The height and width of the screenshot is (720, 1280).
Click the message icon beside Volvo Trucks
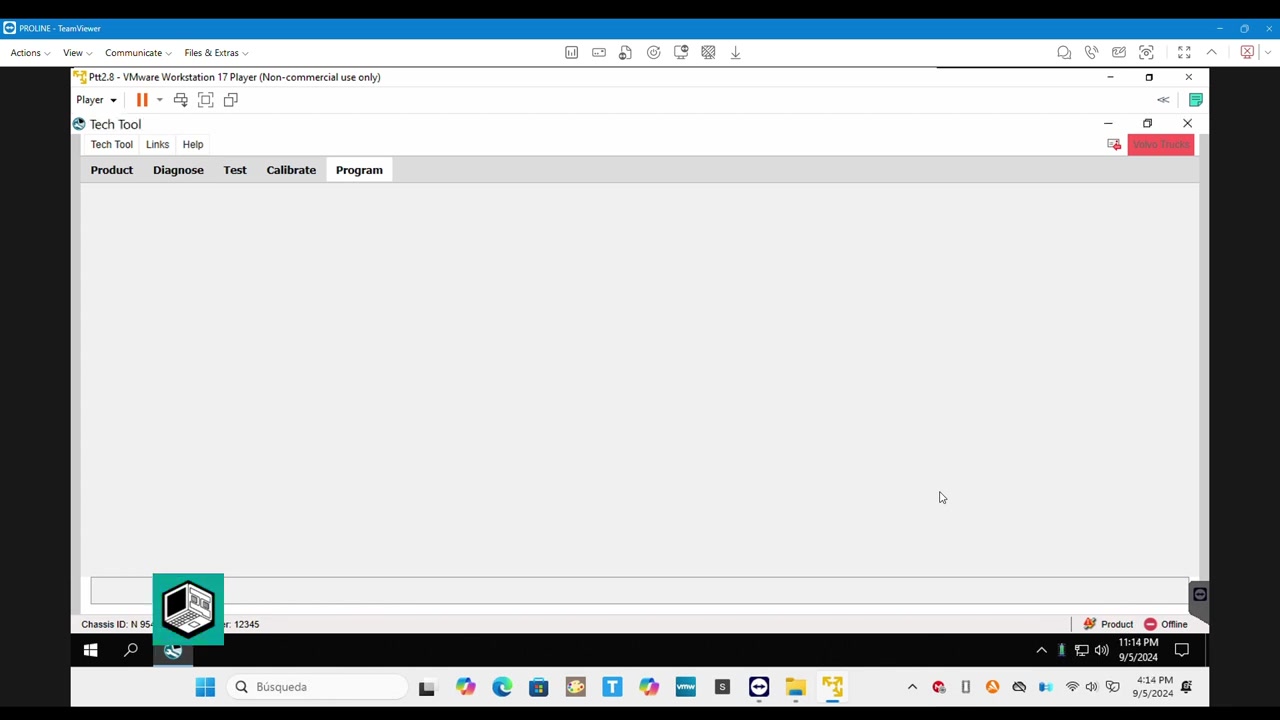coord(1114,144)
